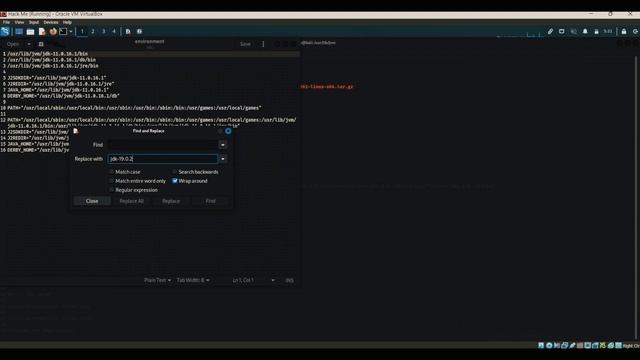The image size is (640, 360).
Task: Click the Save button in the editor header
Action: pyautogui.click(x=245, y=44)
